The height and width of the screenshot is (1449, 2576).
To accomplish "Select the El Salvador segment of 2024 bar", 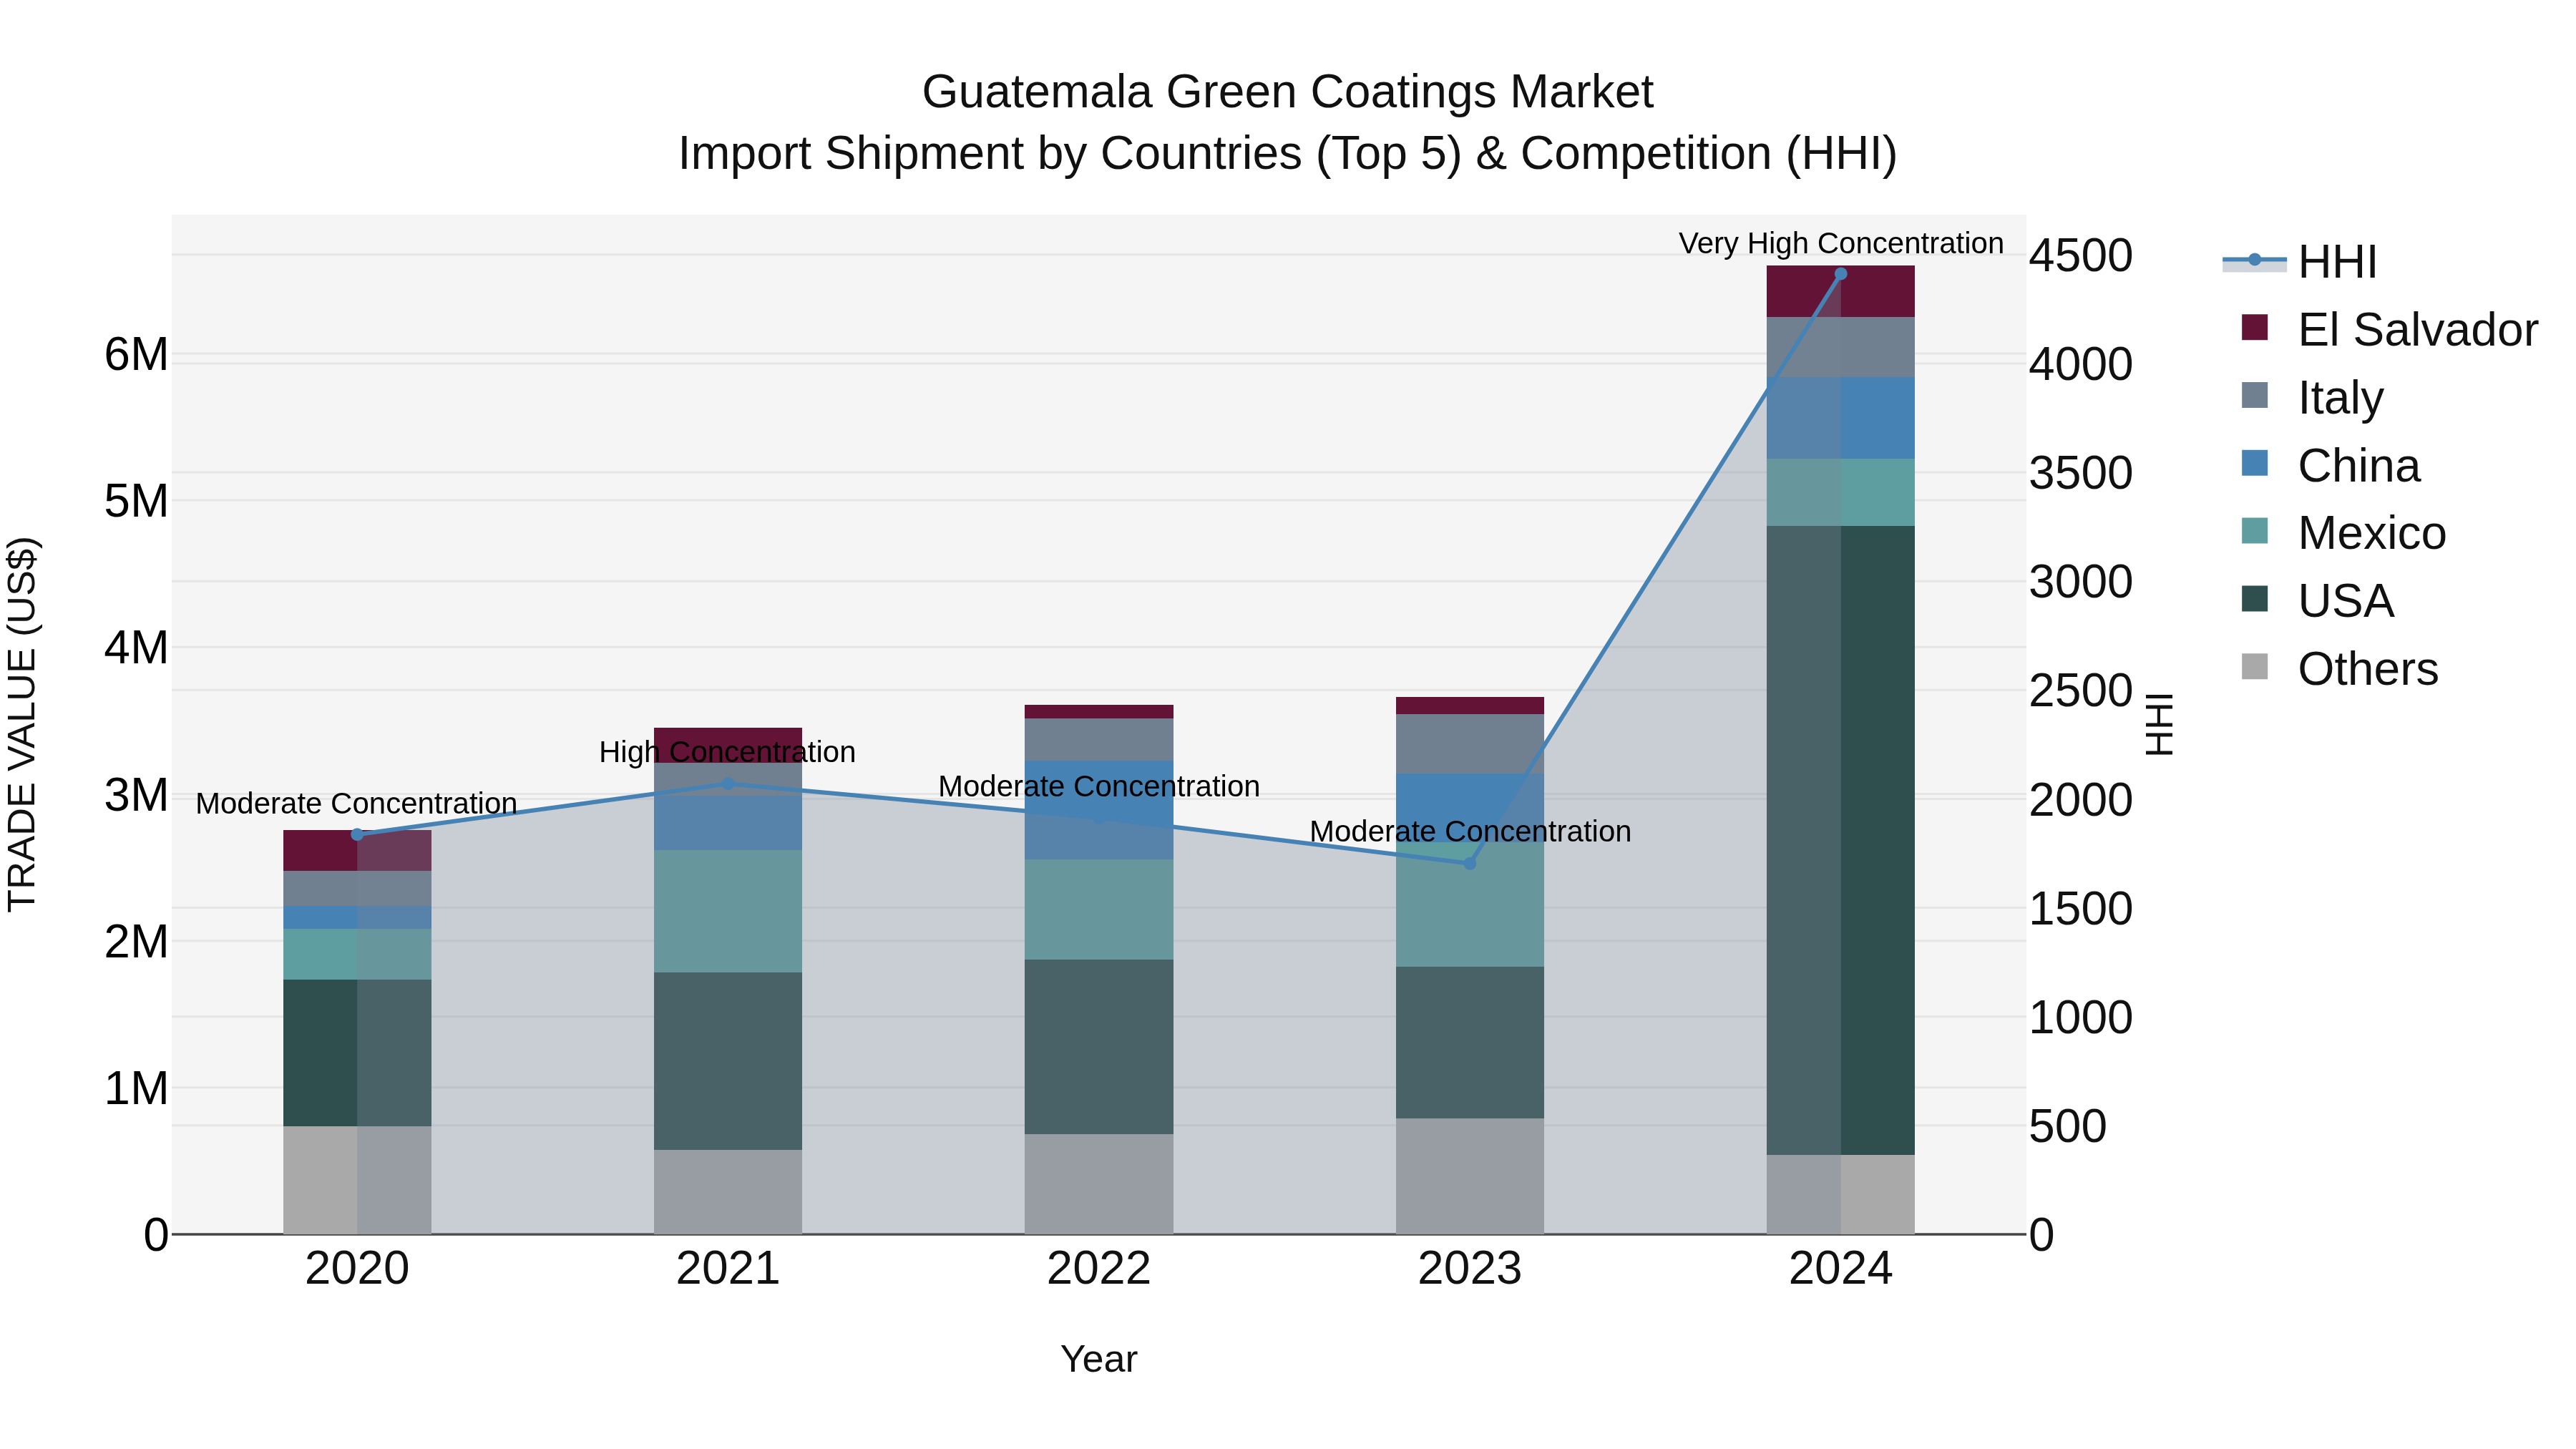I will (1840, 292).
